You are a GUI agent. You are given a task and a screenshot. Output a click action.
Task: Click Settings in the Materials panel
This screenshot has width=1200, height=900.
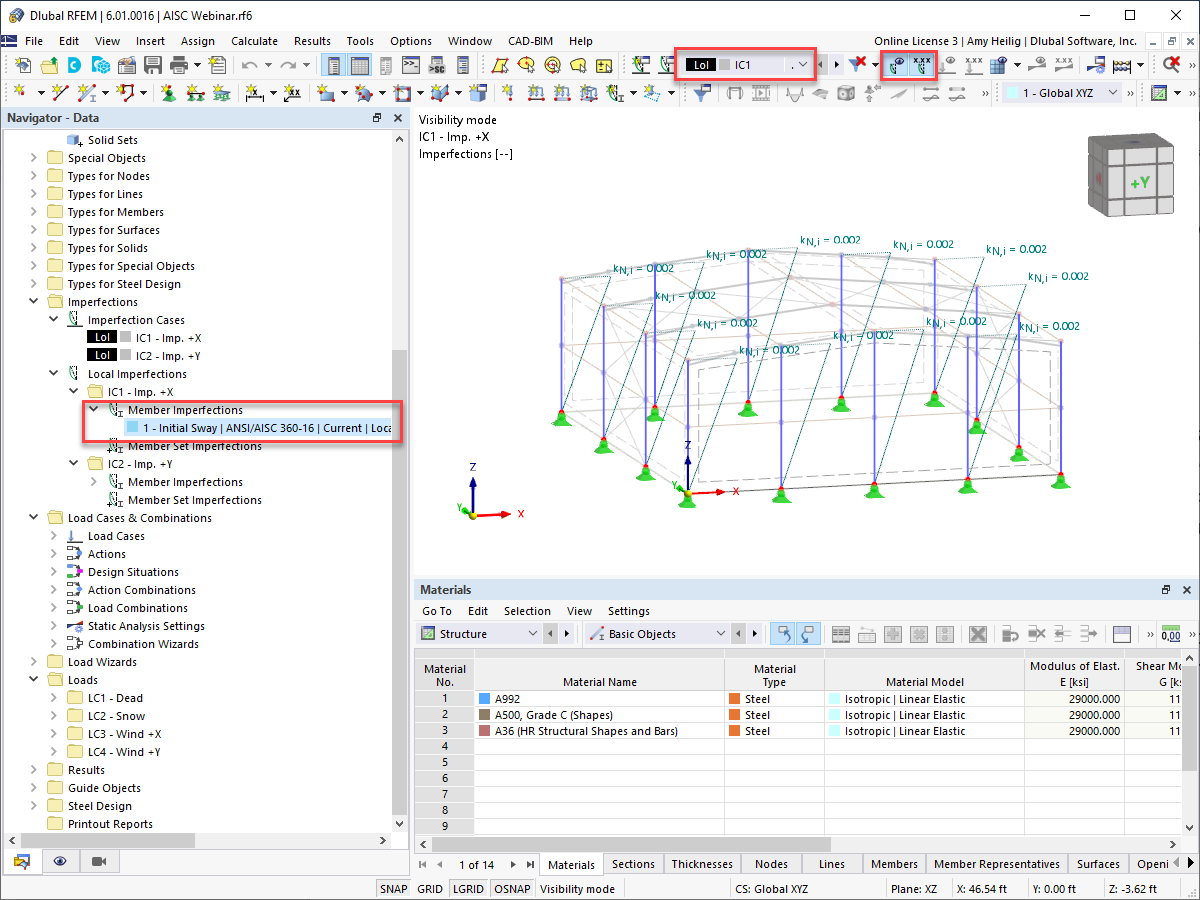629,610
